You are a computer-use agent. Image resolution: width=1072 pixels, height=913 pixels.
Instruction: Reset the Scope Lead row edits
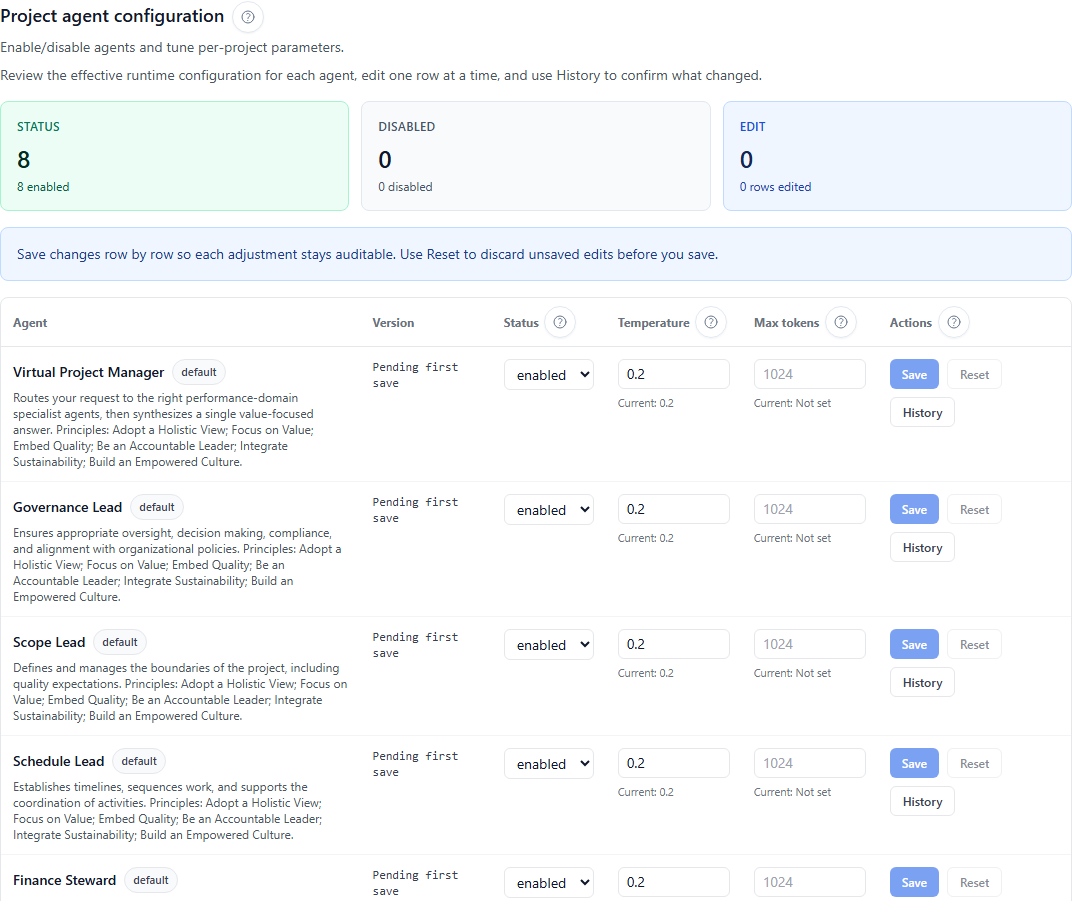974,645
